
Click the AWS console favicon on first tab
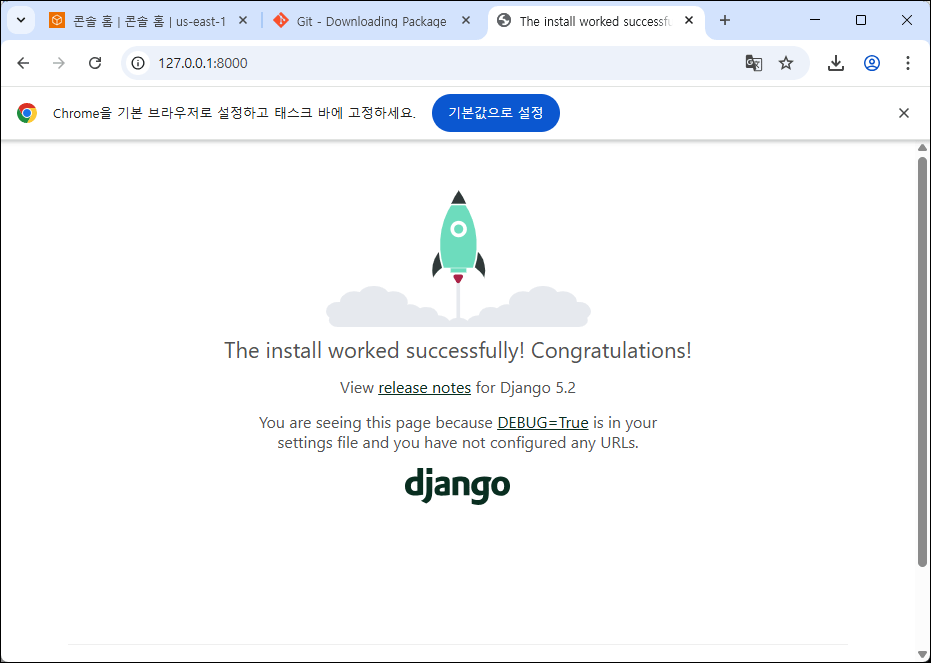click(57, 20)
